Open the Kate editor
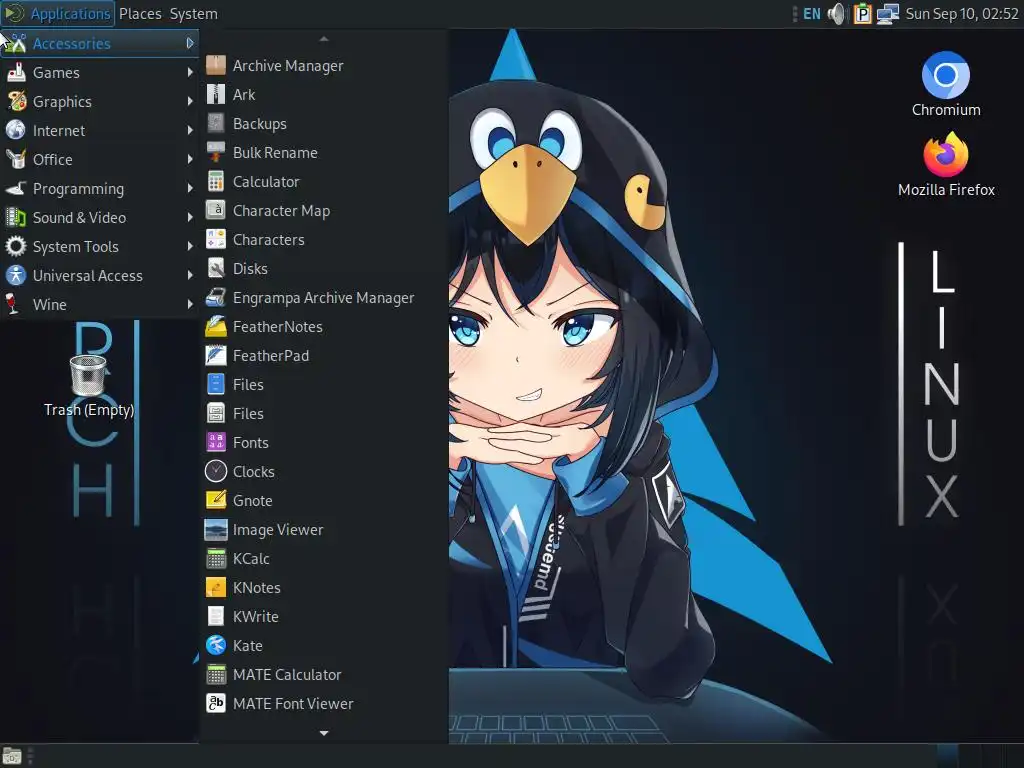1024x768 pixels. 324,645
